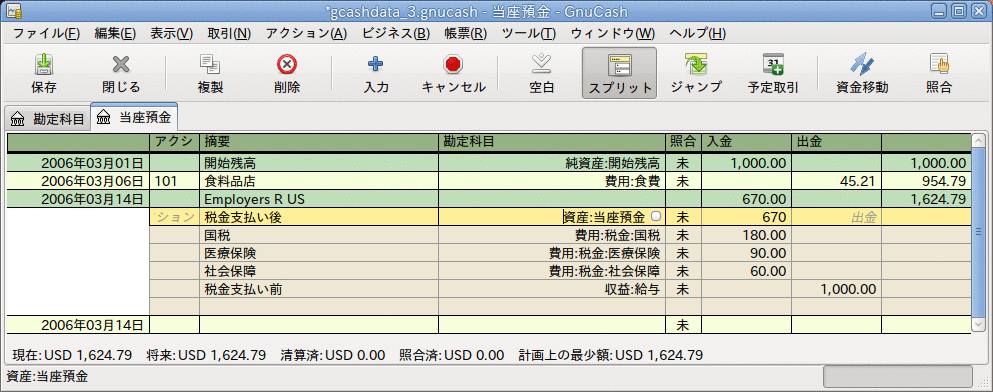
Task: Open the アクション(A) menu
Action: (307, 34)
